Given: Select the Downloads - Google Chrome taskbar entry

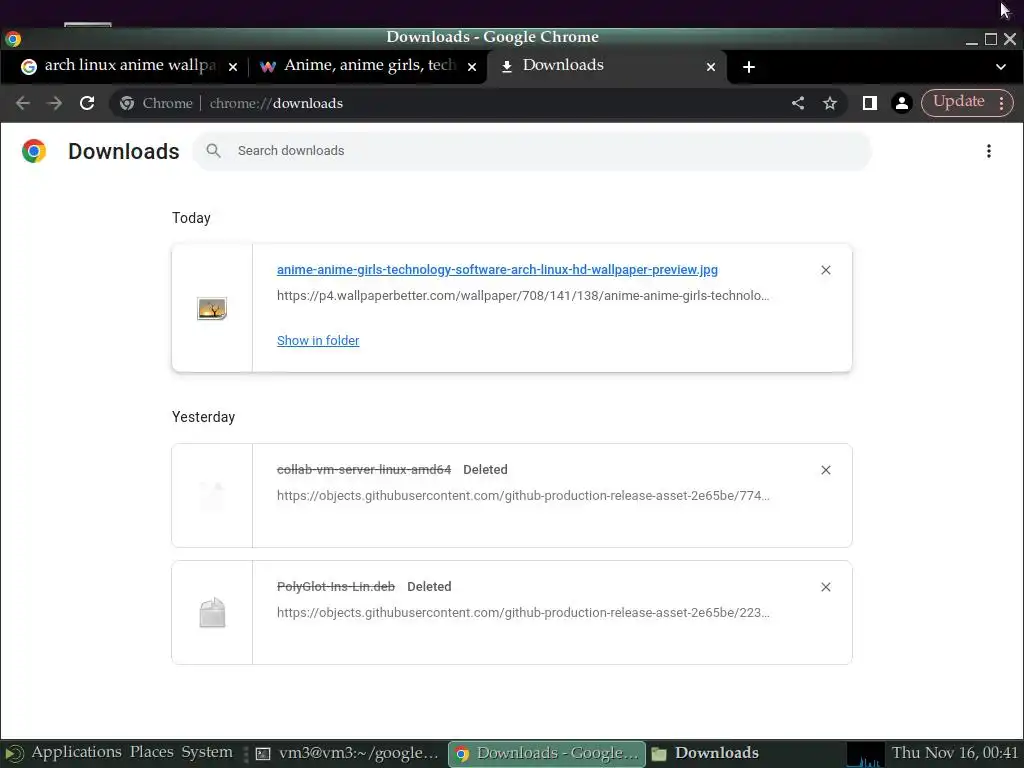Looking at the screenshot, I should [x=547, y=754].
